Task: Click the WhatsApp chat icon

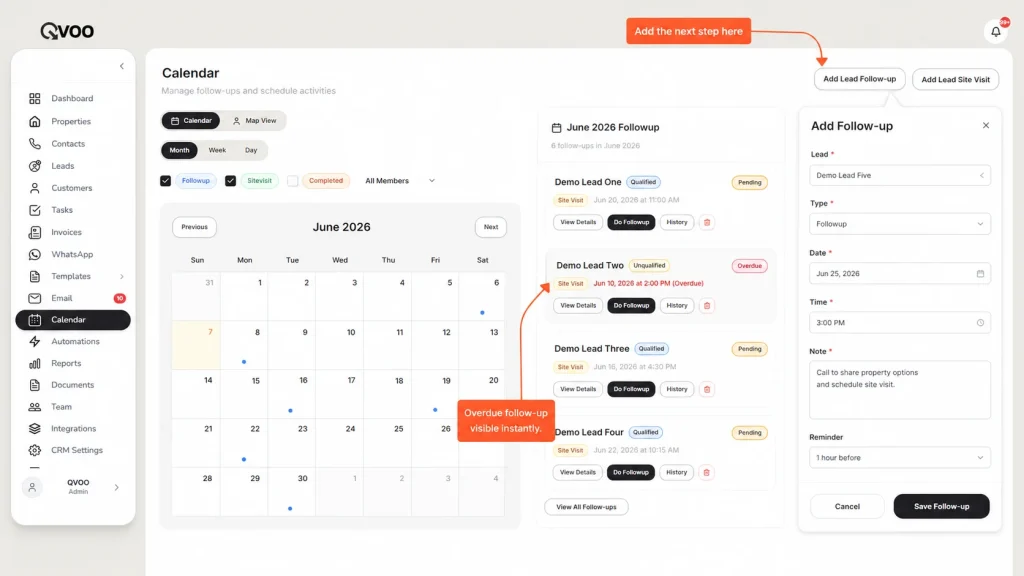Action: click(35, 255)
